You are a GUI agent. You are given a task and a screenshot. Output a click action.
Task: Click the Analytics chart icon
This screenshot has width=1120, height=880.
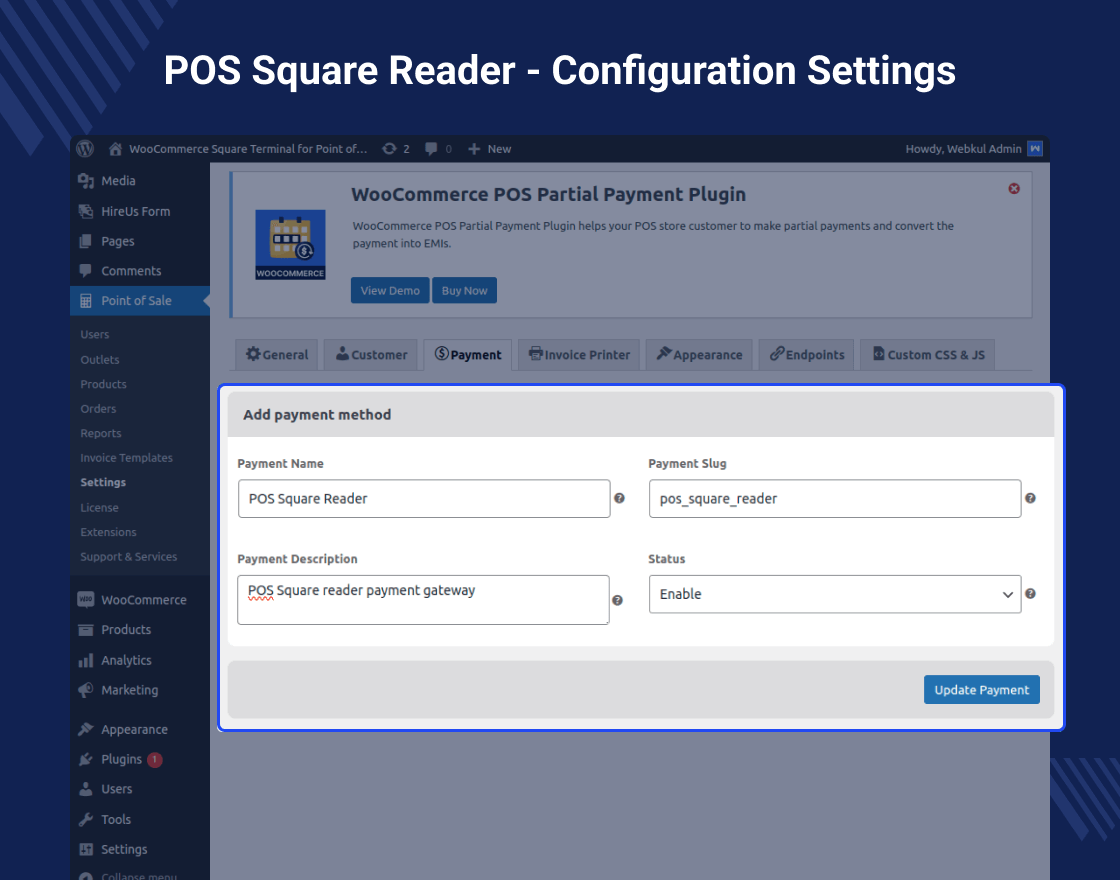pyautogui.click(x=88, y=659)
